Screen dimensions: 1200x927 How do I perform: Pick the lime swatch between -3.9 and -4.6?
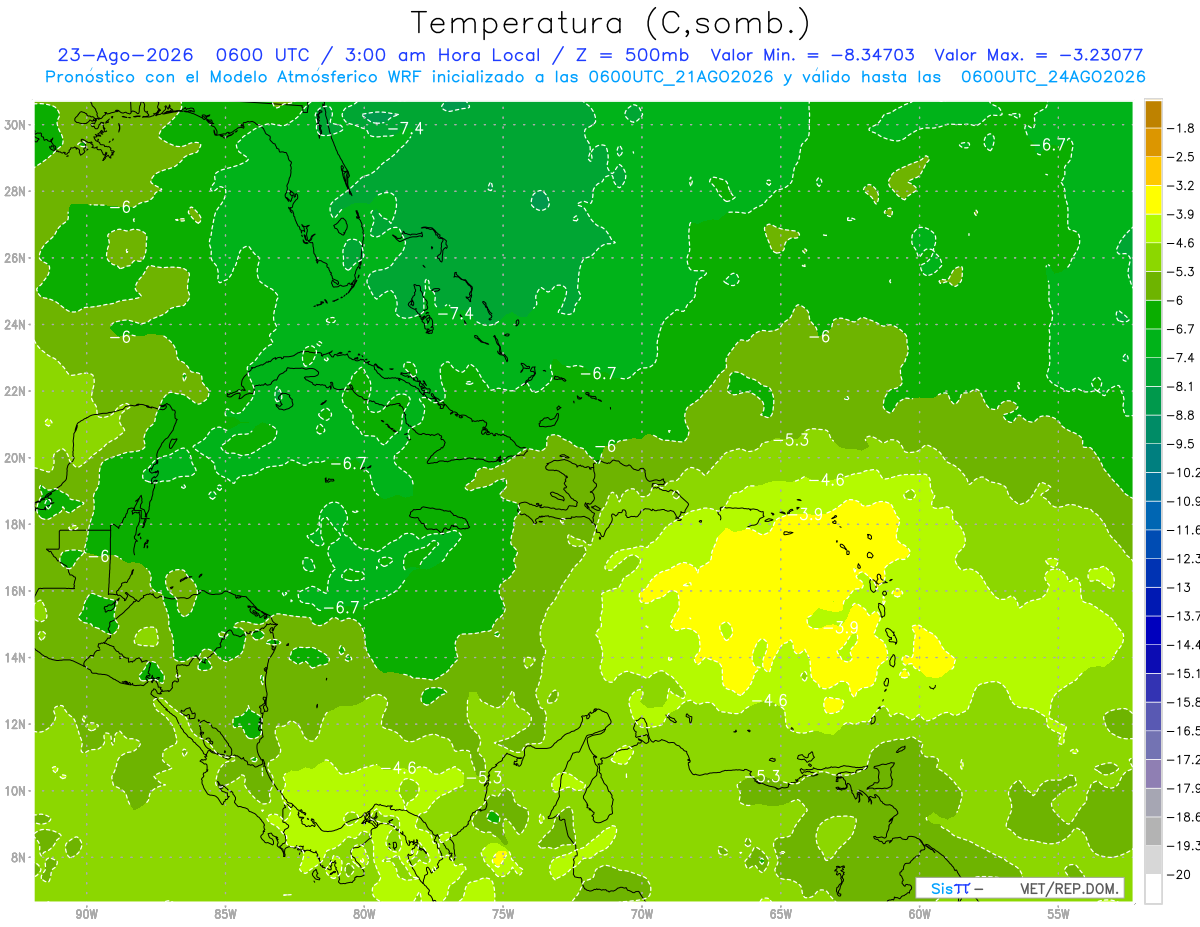point(1153,228)
